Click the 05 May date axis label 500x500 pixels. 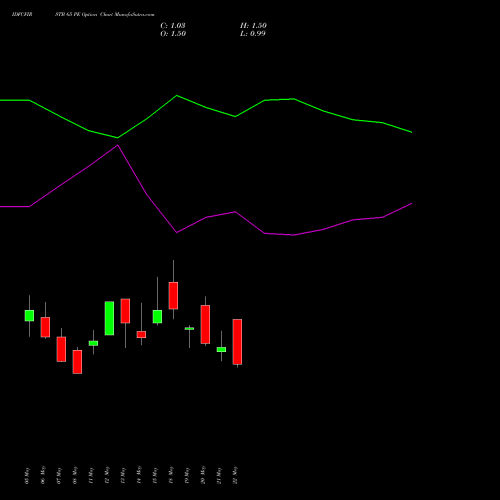(27, 475)
